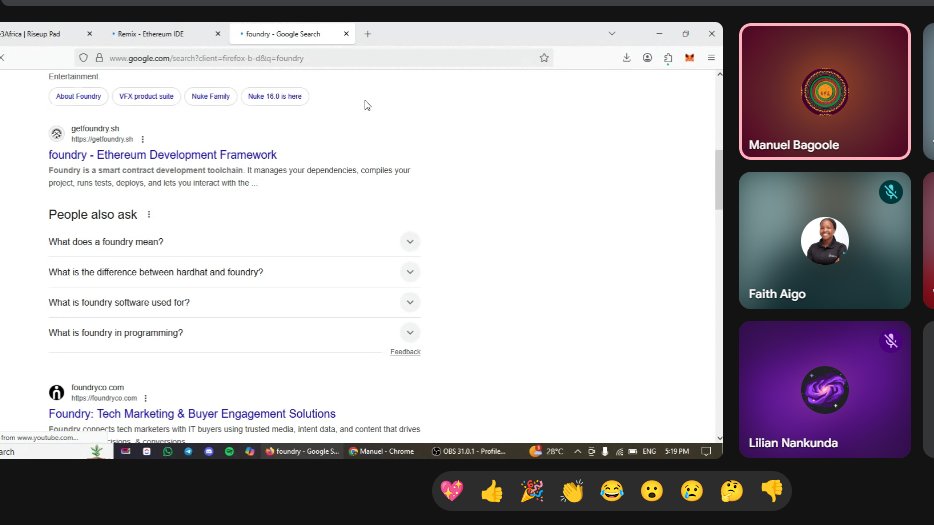This screenshot has height=525, width=934.
Task: Send the crying face reaction
Action: [x=692, y=491]
